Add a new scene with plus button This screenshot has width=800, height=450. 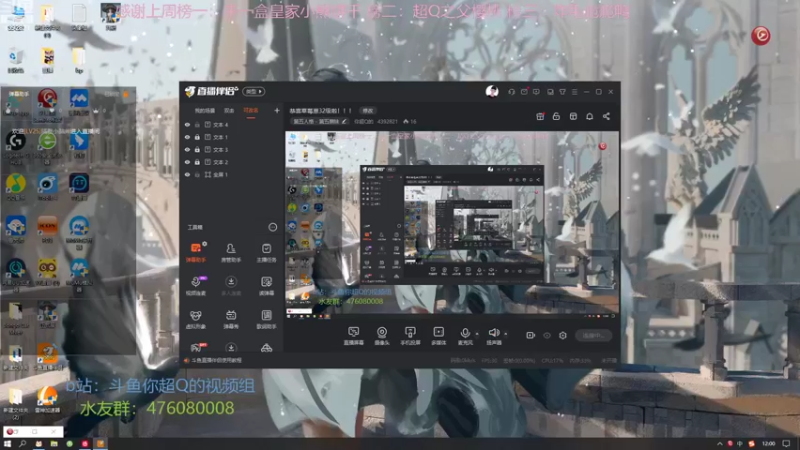277,110
